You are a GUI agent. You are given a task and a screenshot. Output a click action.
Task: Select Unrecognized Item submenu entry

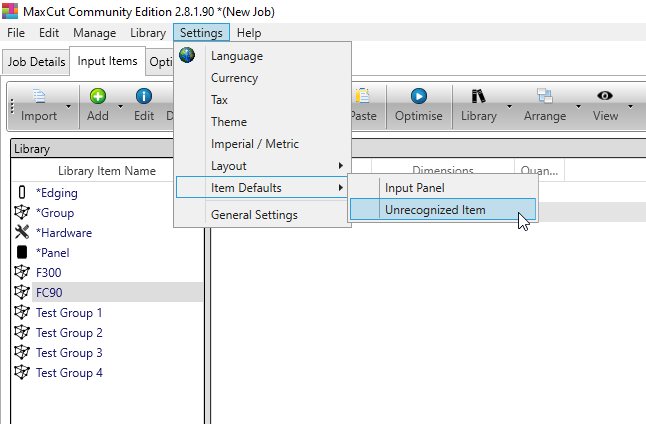click(x=443, y=210)
